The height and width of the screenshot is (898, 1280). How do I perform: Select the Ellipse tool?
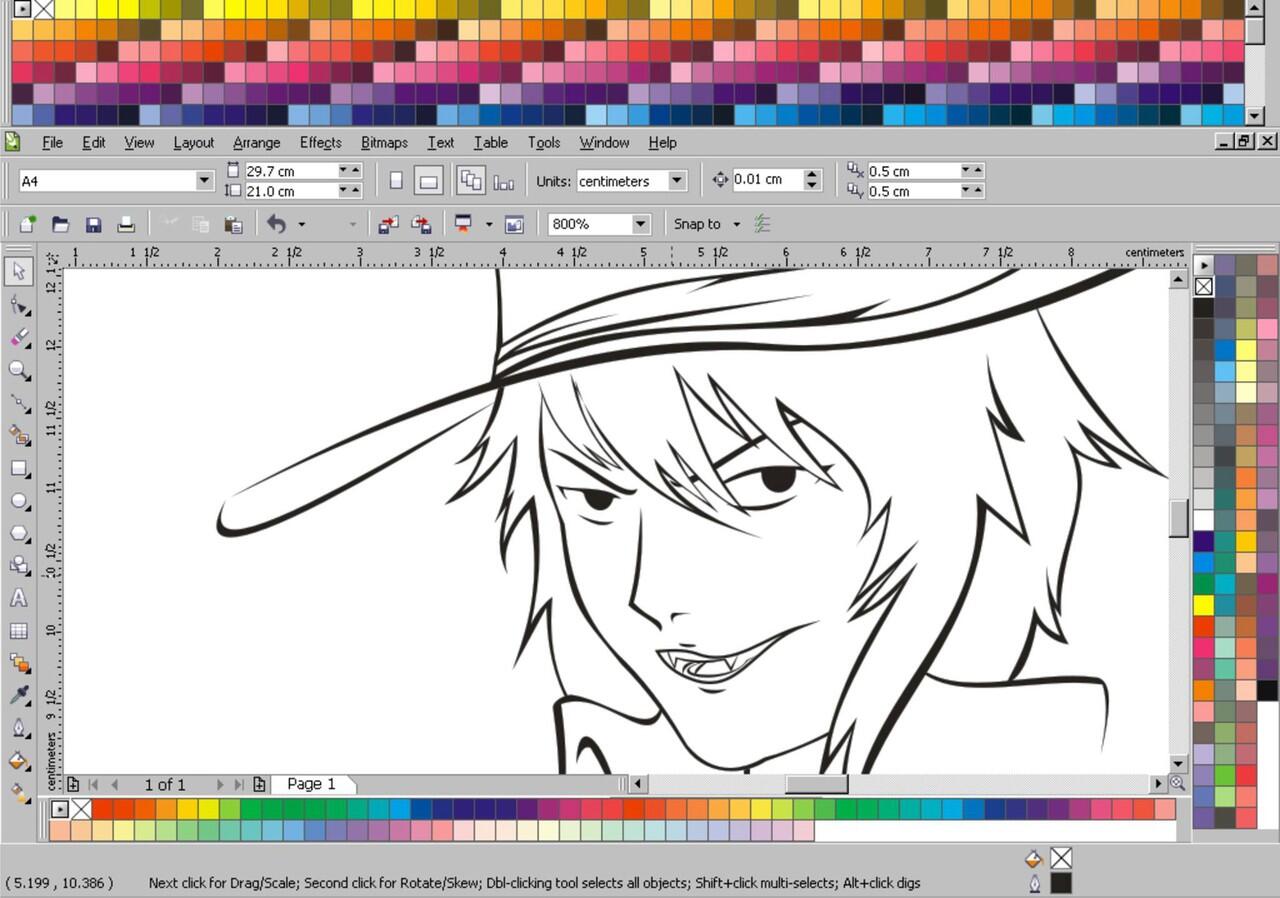coord(19,501)
